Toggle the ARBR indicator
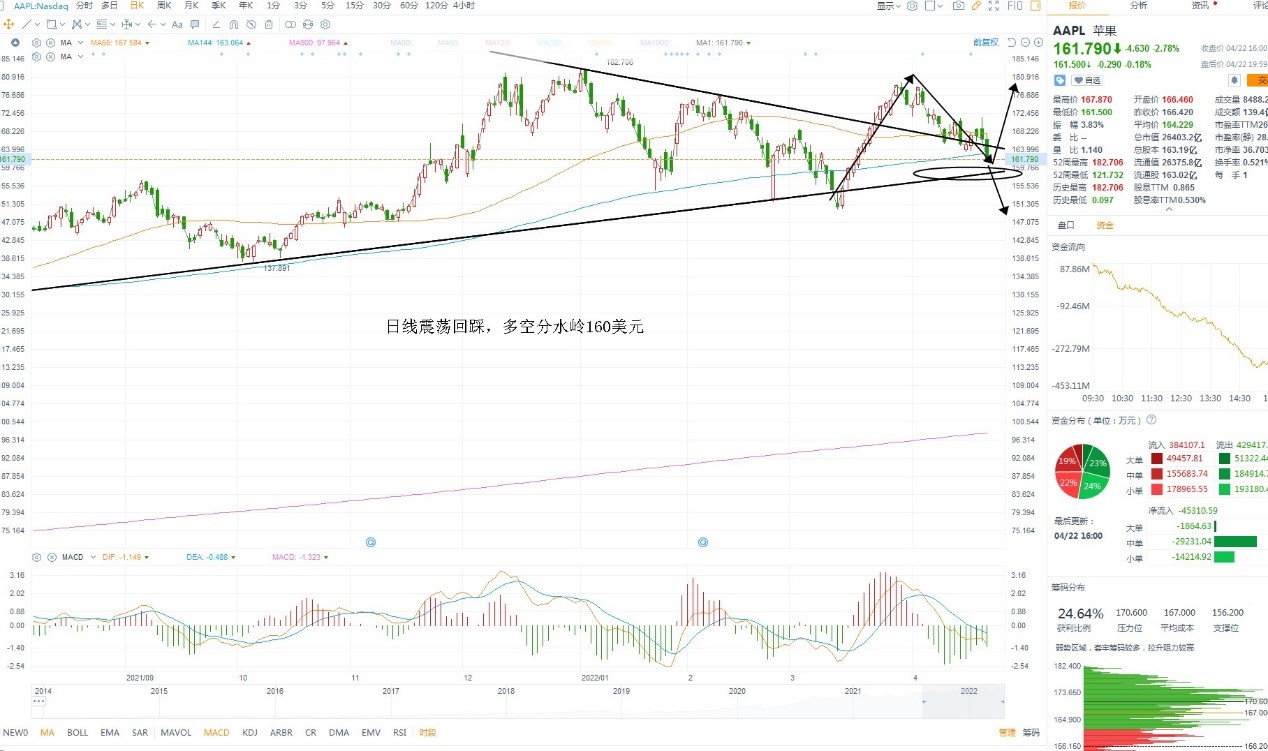 tap(281, 733)
